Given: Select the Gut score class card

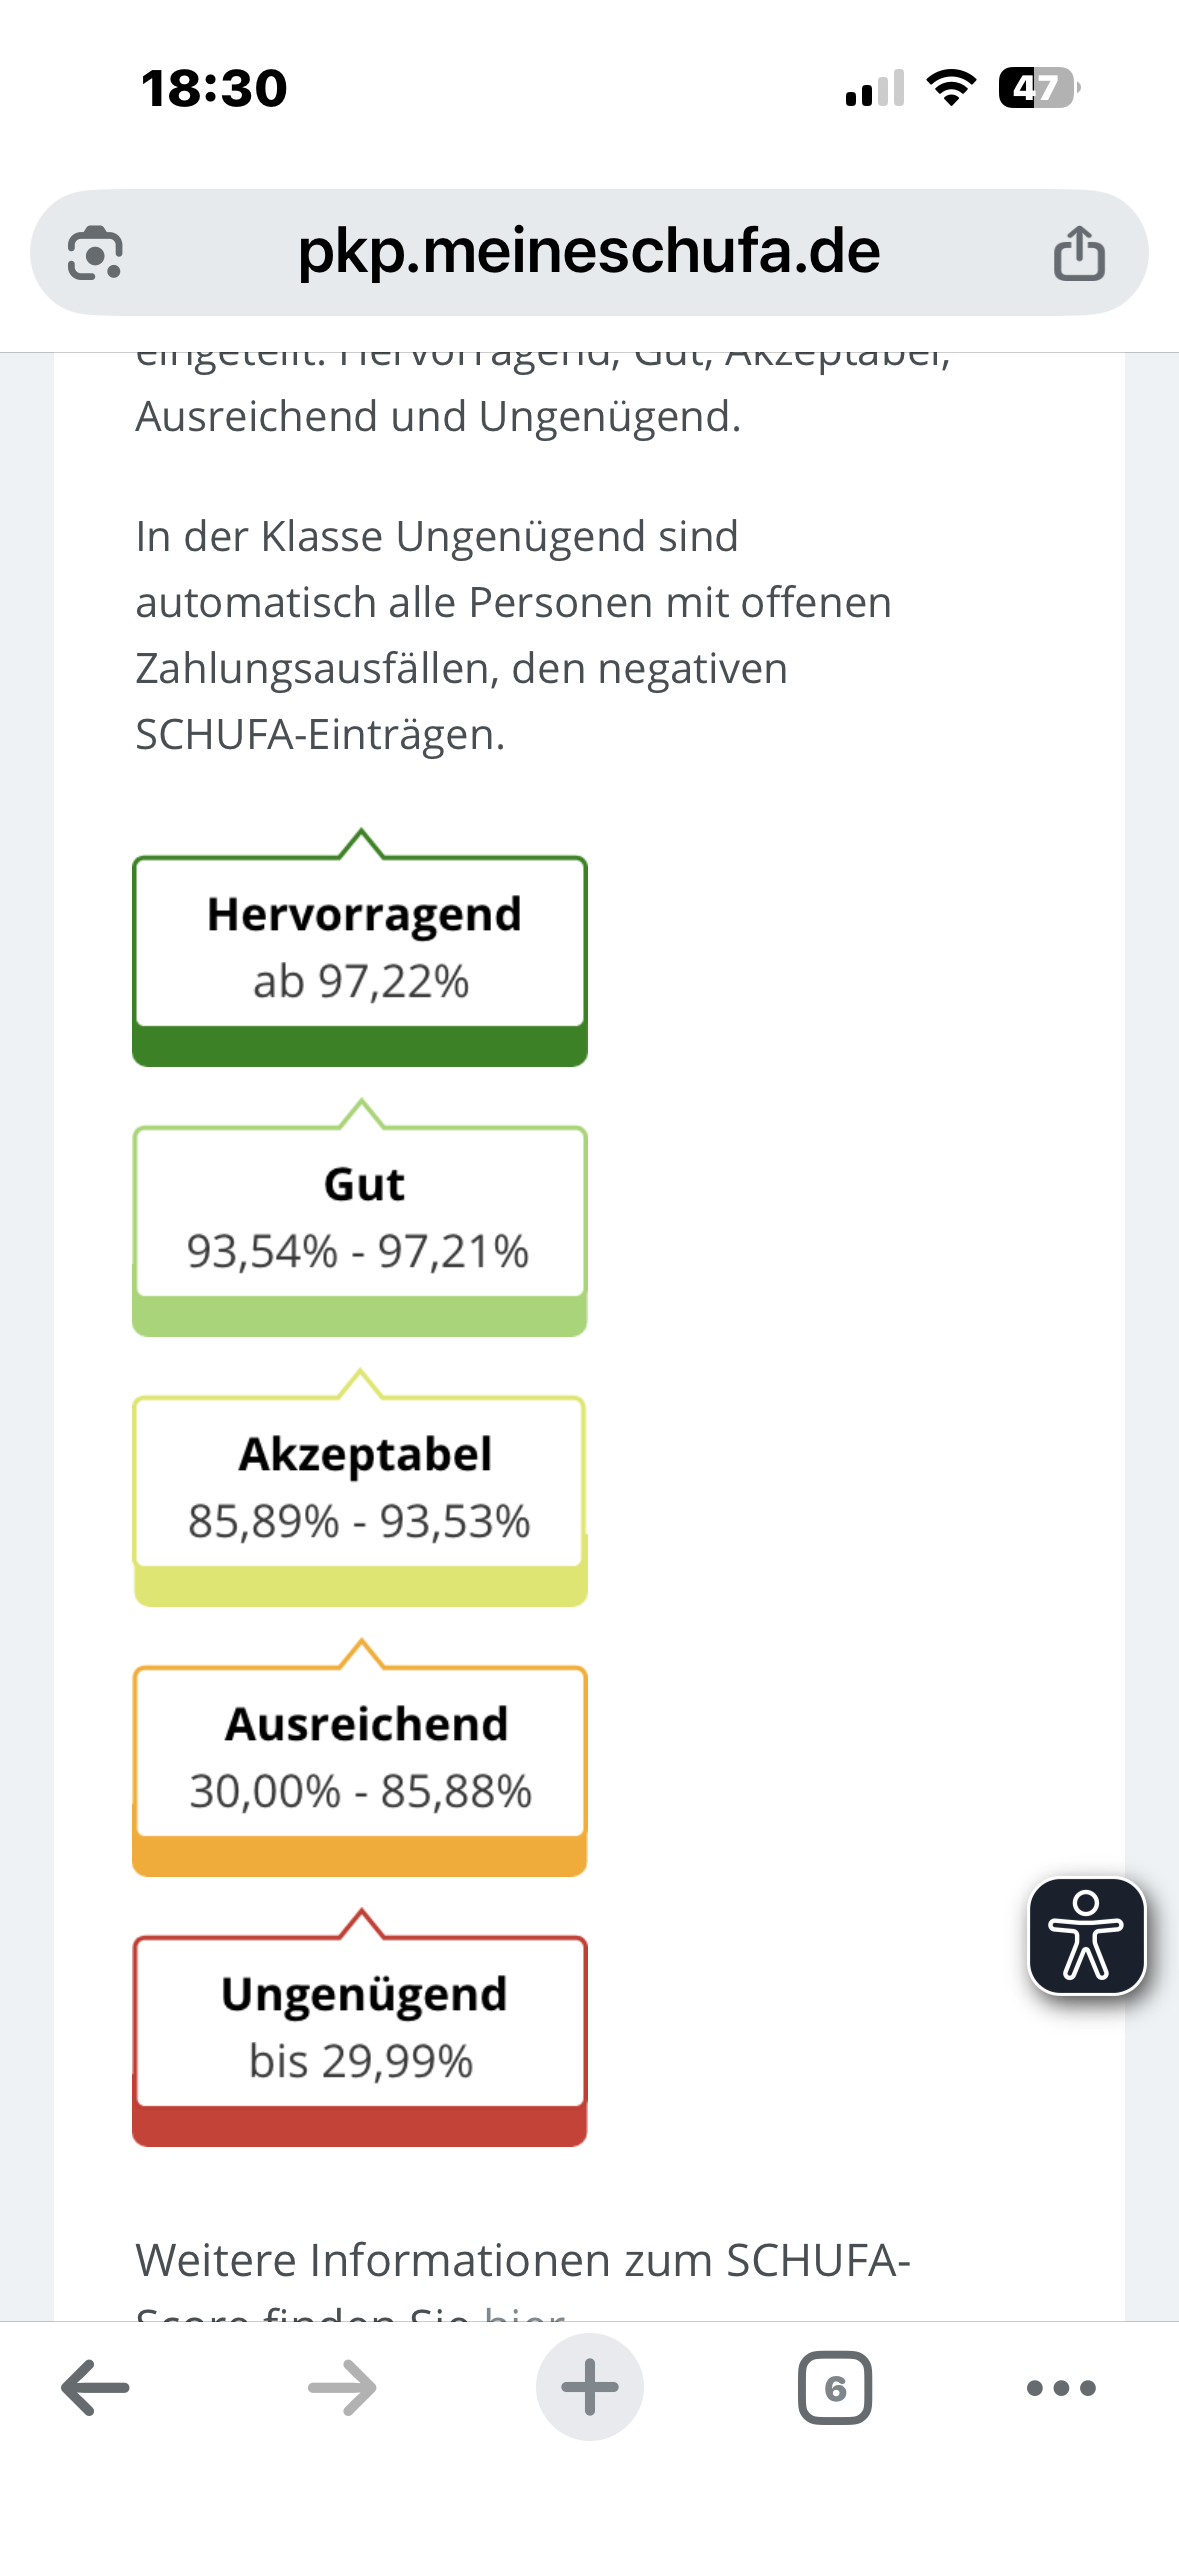Looking at the screenshot, I should coord(360,1215).
